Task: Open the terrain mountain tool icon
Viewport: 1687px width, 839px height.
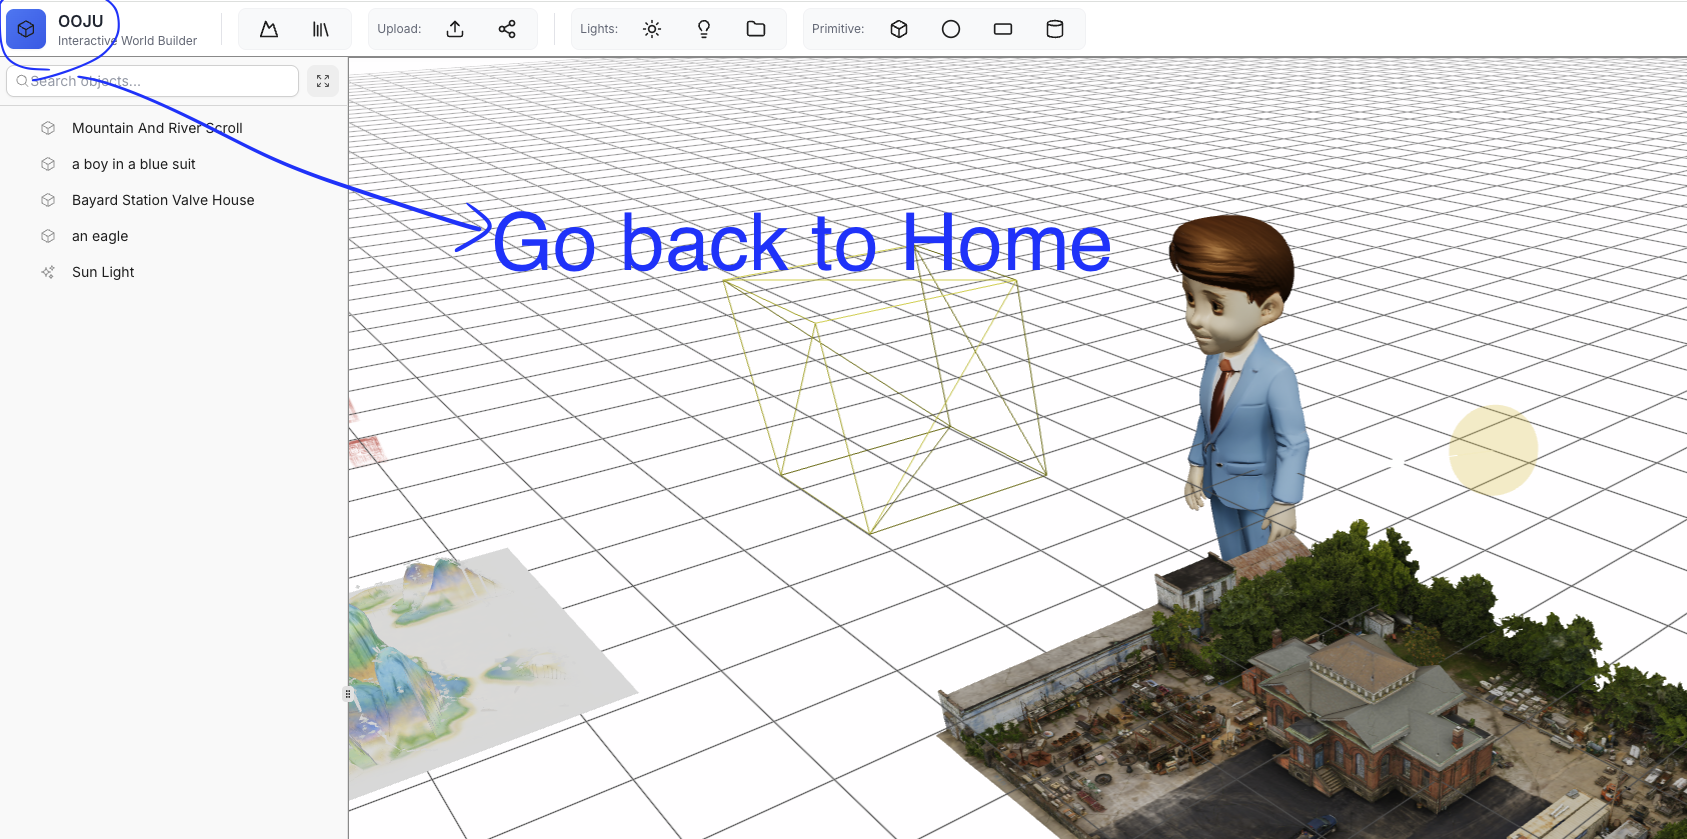Action: tap(269, 29)
